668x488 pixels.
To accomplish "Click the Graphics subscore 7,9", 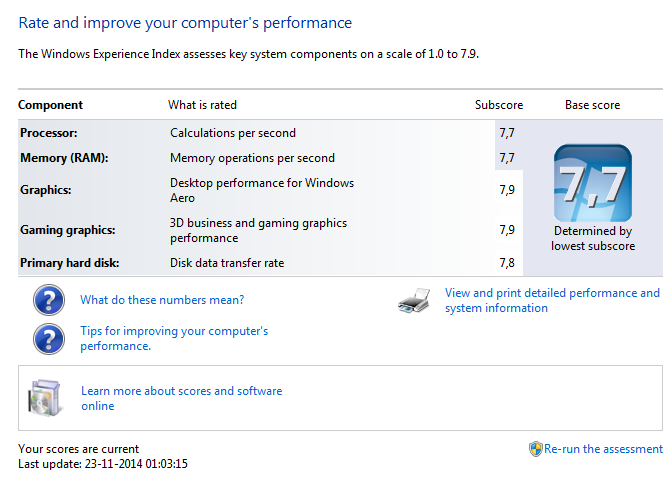I will (x=506, y=190).
